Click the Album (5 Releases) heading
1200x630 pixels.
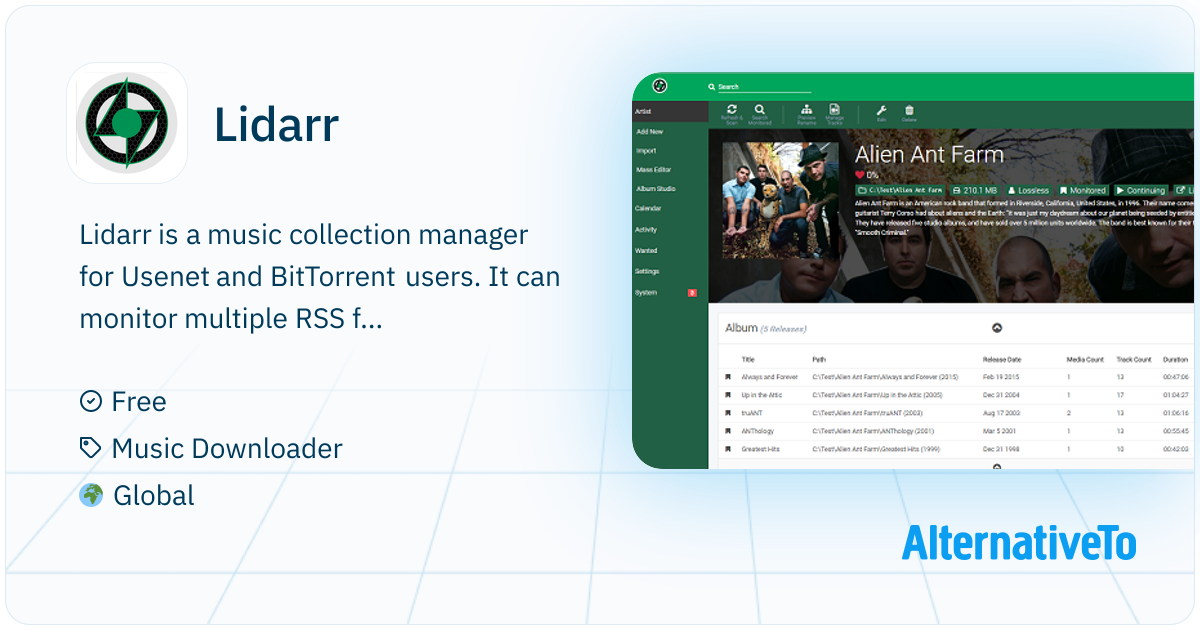(766, 328)
